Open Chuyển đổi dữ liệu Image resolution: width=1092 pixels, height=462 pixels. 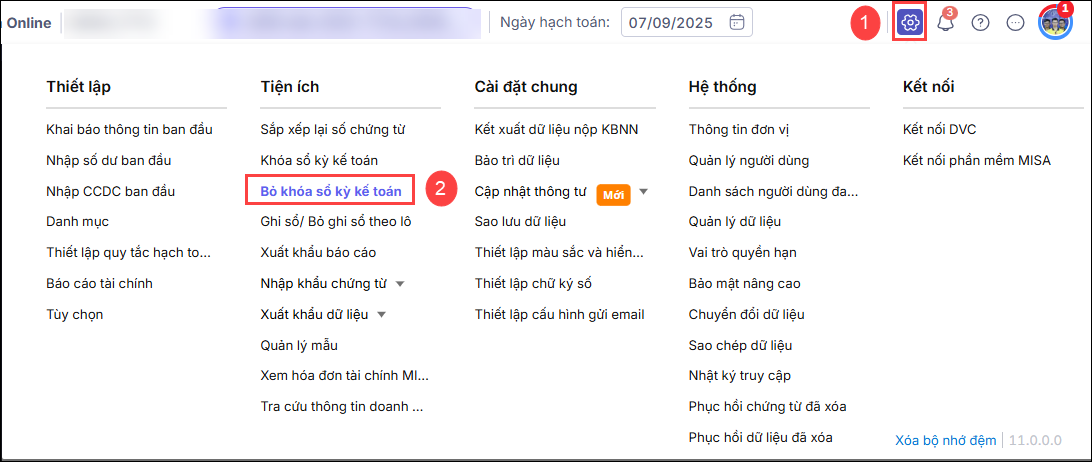tap(747, 314)
